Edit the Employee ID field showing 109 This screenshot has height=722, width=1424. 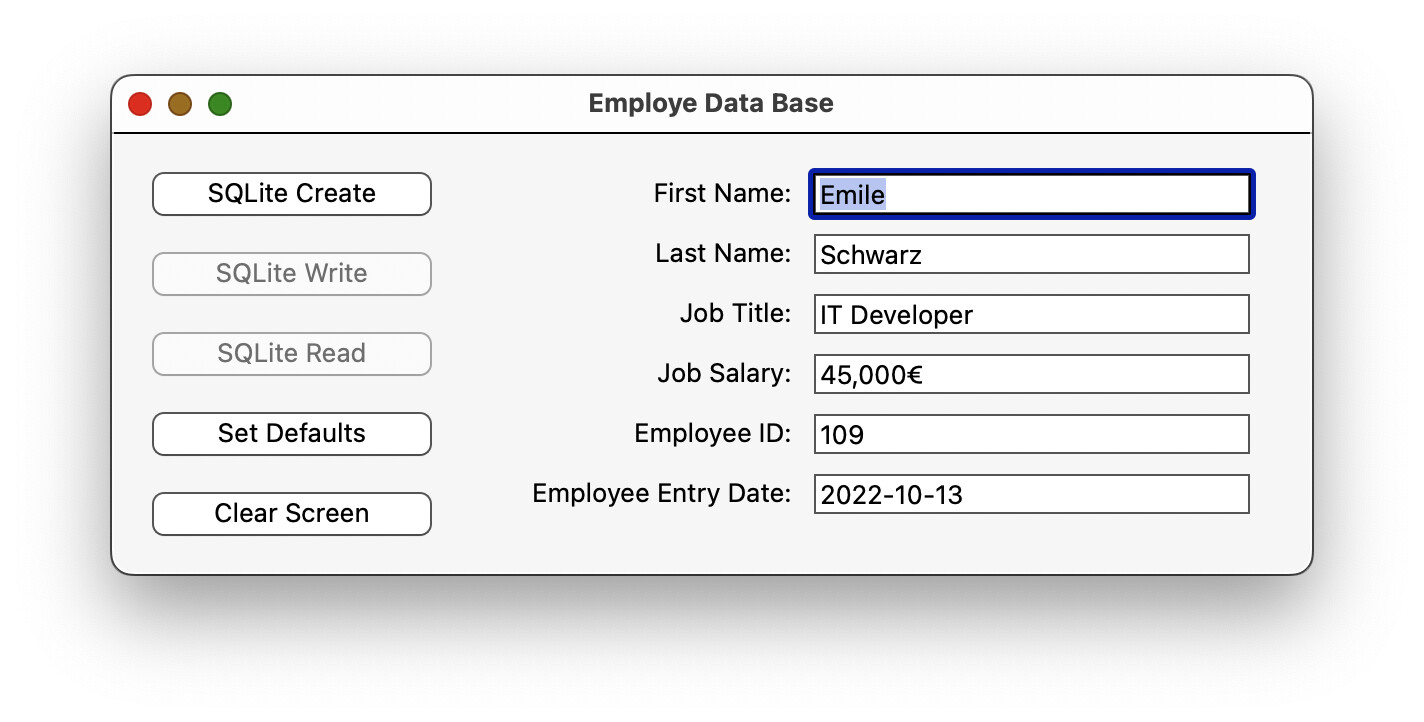tap(1032, 434)
